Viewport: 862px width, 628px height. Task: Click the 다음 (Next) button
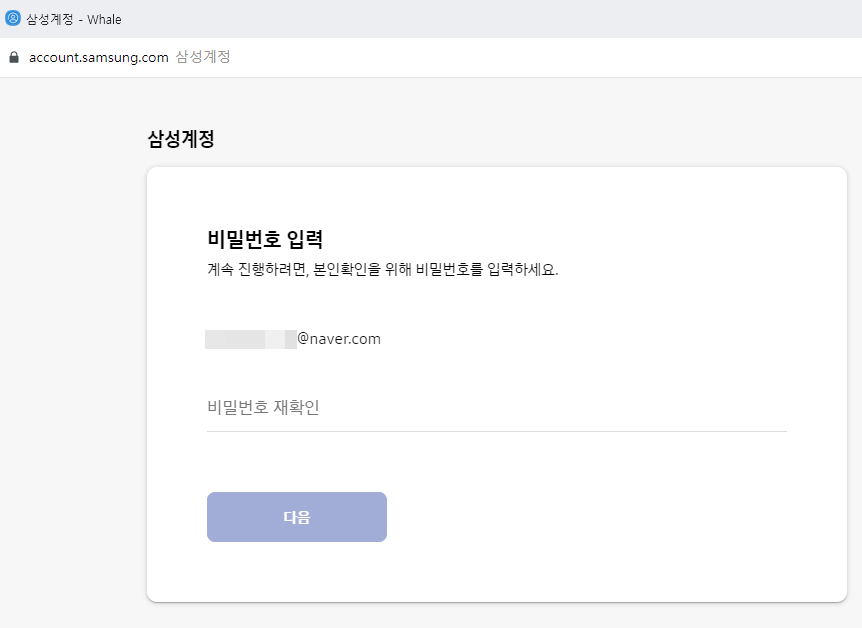tap(296, 516)
